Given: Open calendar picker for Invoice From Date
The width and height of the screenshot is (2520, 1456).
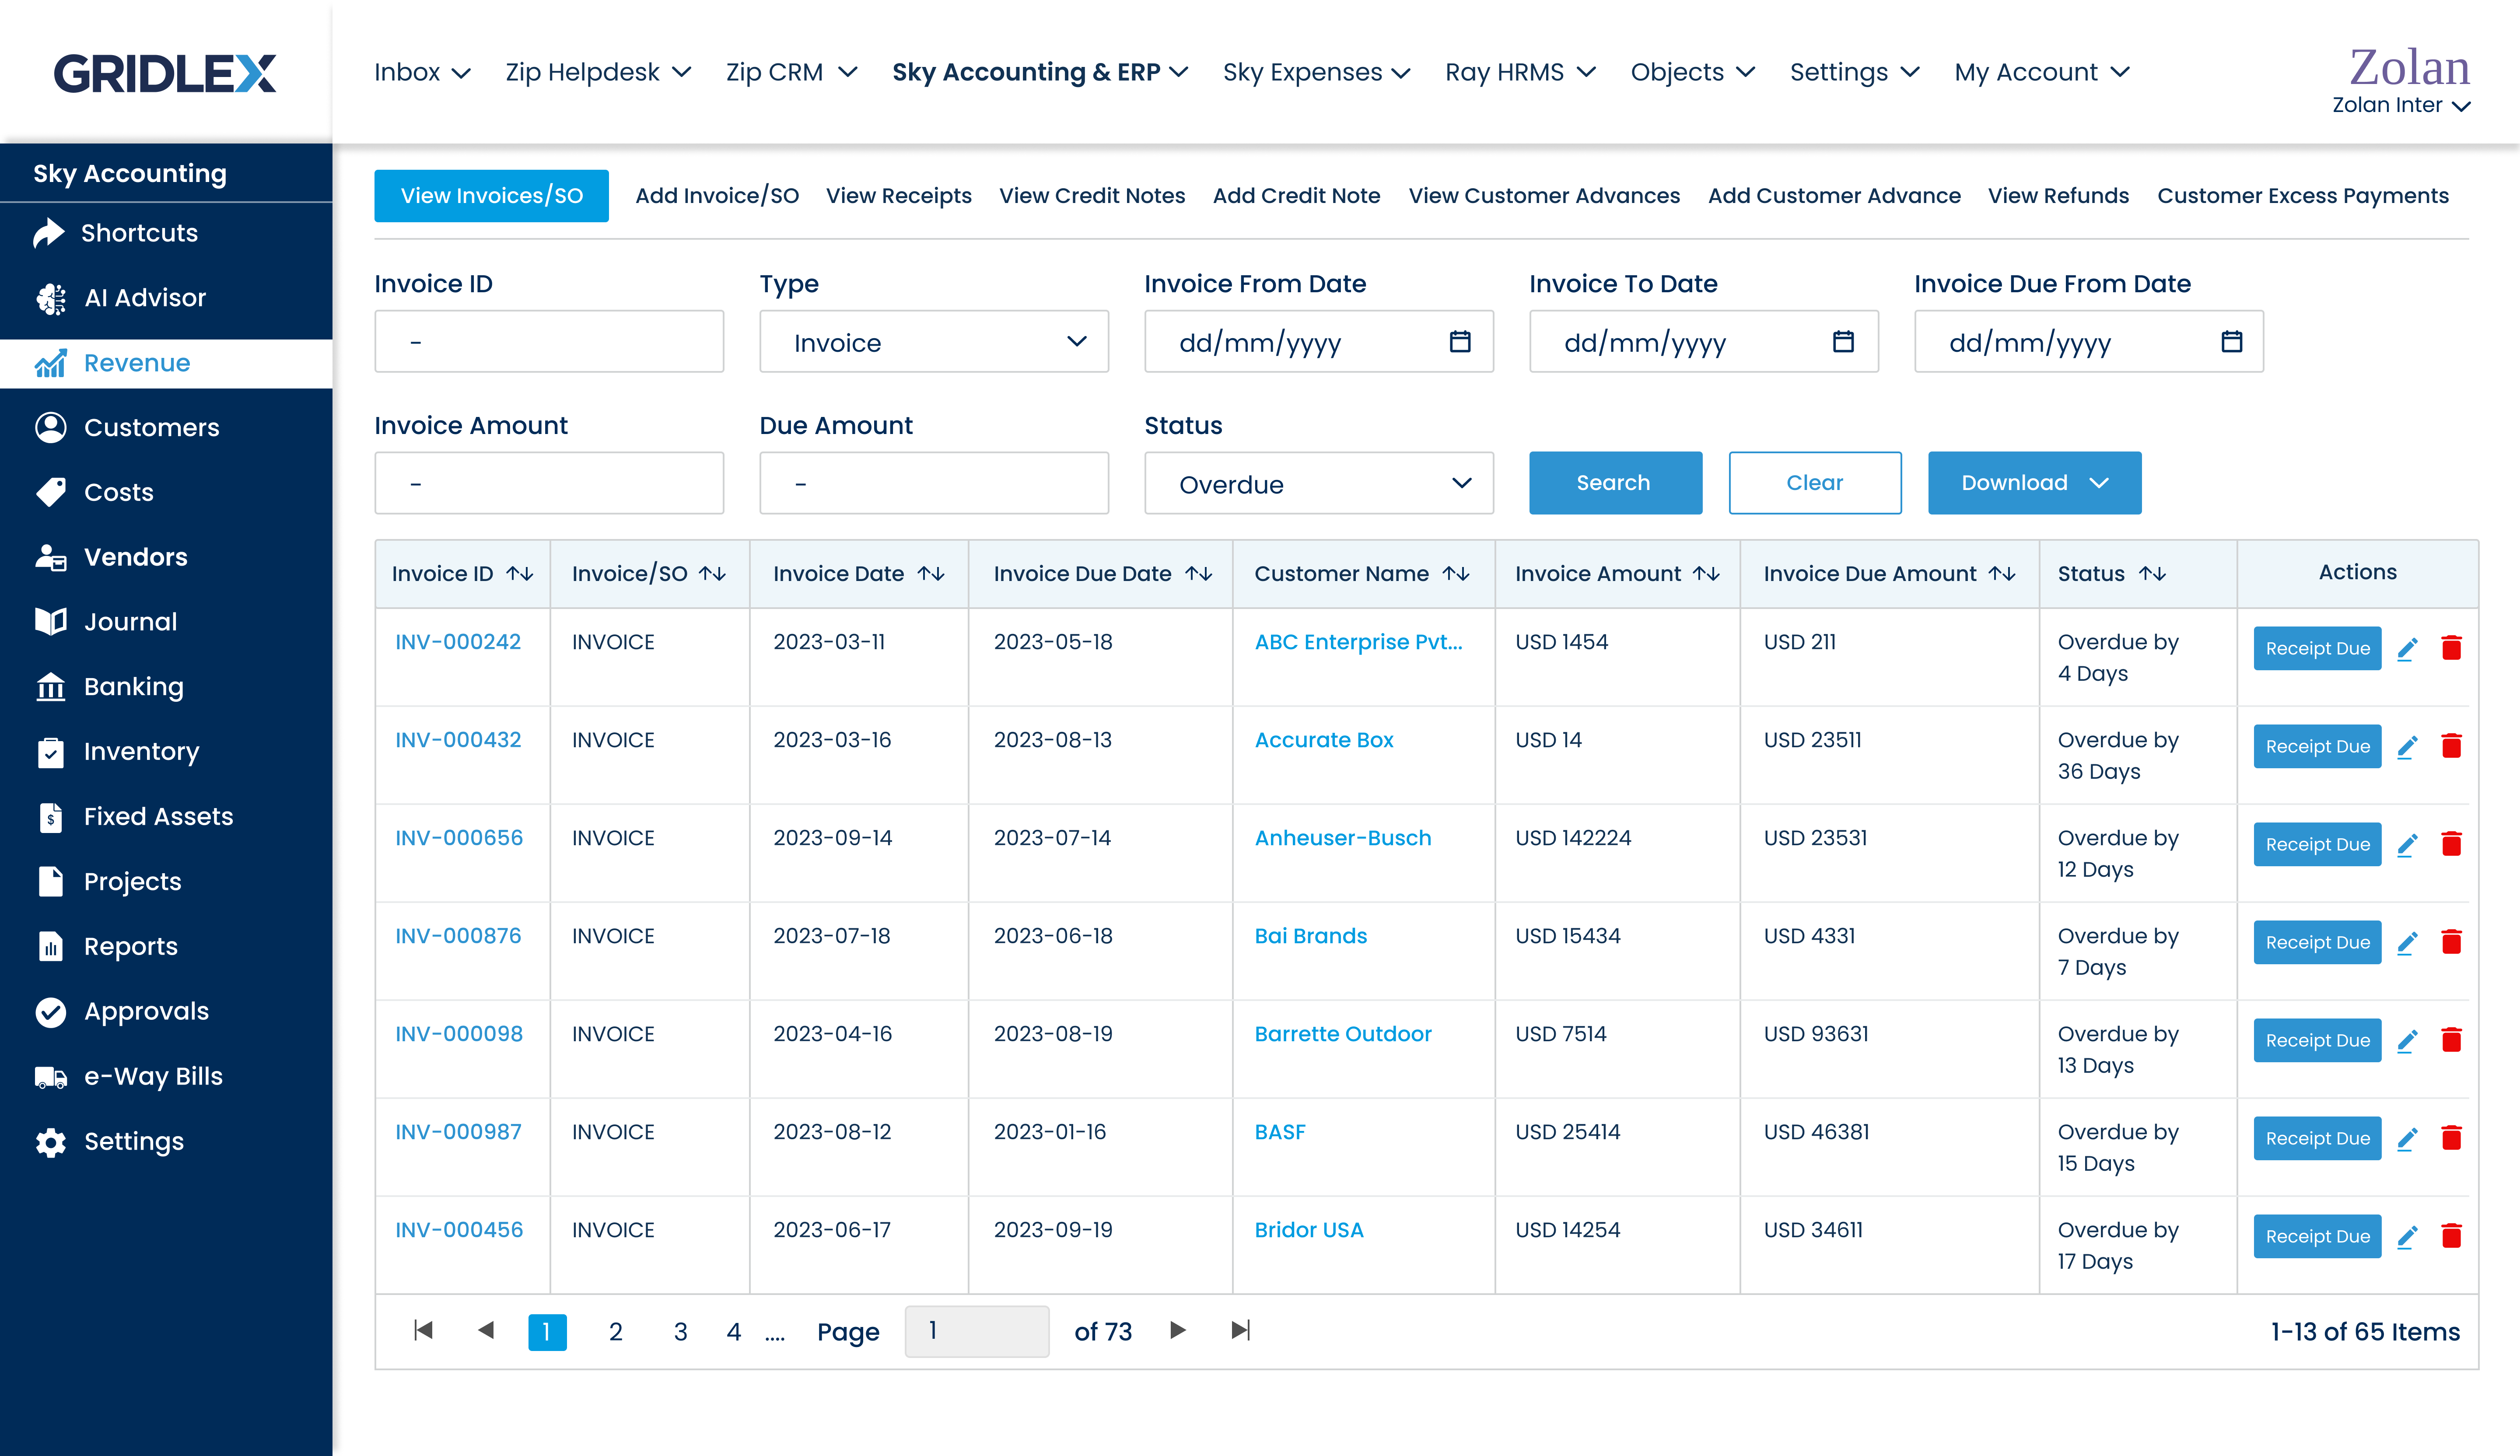Looking at the screenshot, I should click(1459, 342).
